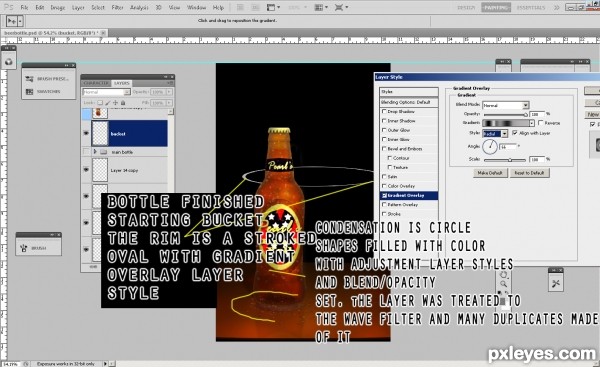Open the arrange documents icon

(x=318, y=7)
